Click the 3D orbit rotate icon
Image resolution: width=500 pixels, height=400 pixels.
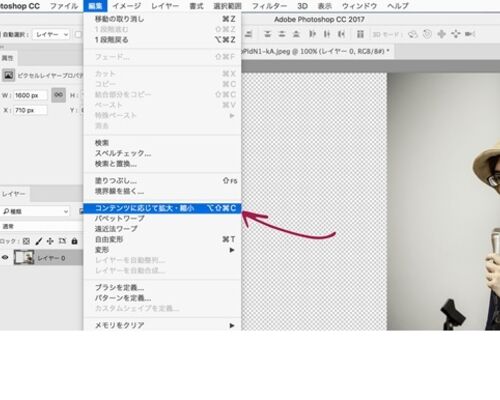click(x=413, y=34)
